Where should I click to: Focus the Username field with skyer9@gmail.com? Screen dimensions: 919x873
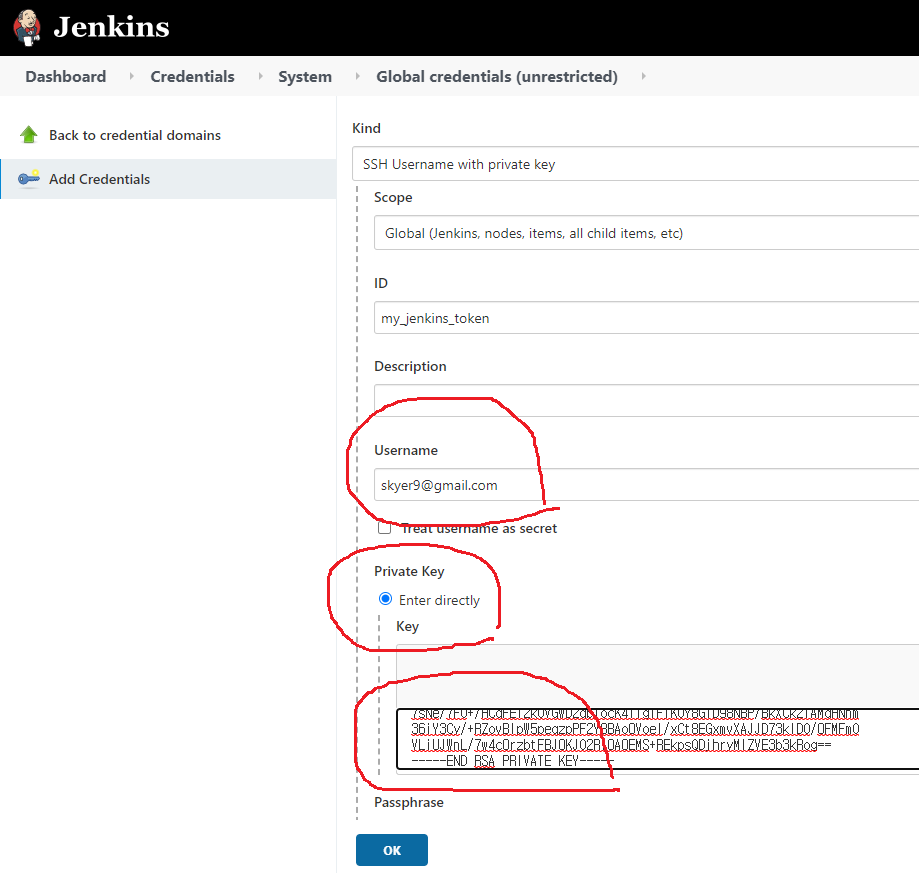pos(646,485)
